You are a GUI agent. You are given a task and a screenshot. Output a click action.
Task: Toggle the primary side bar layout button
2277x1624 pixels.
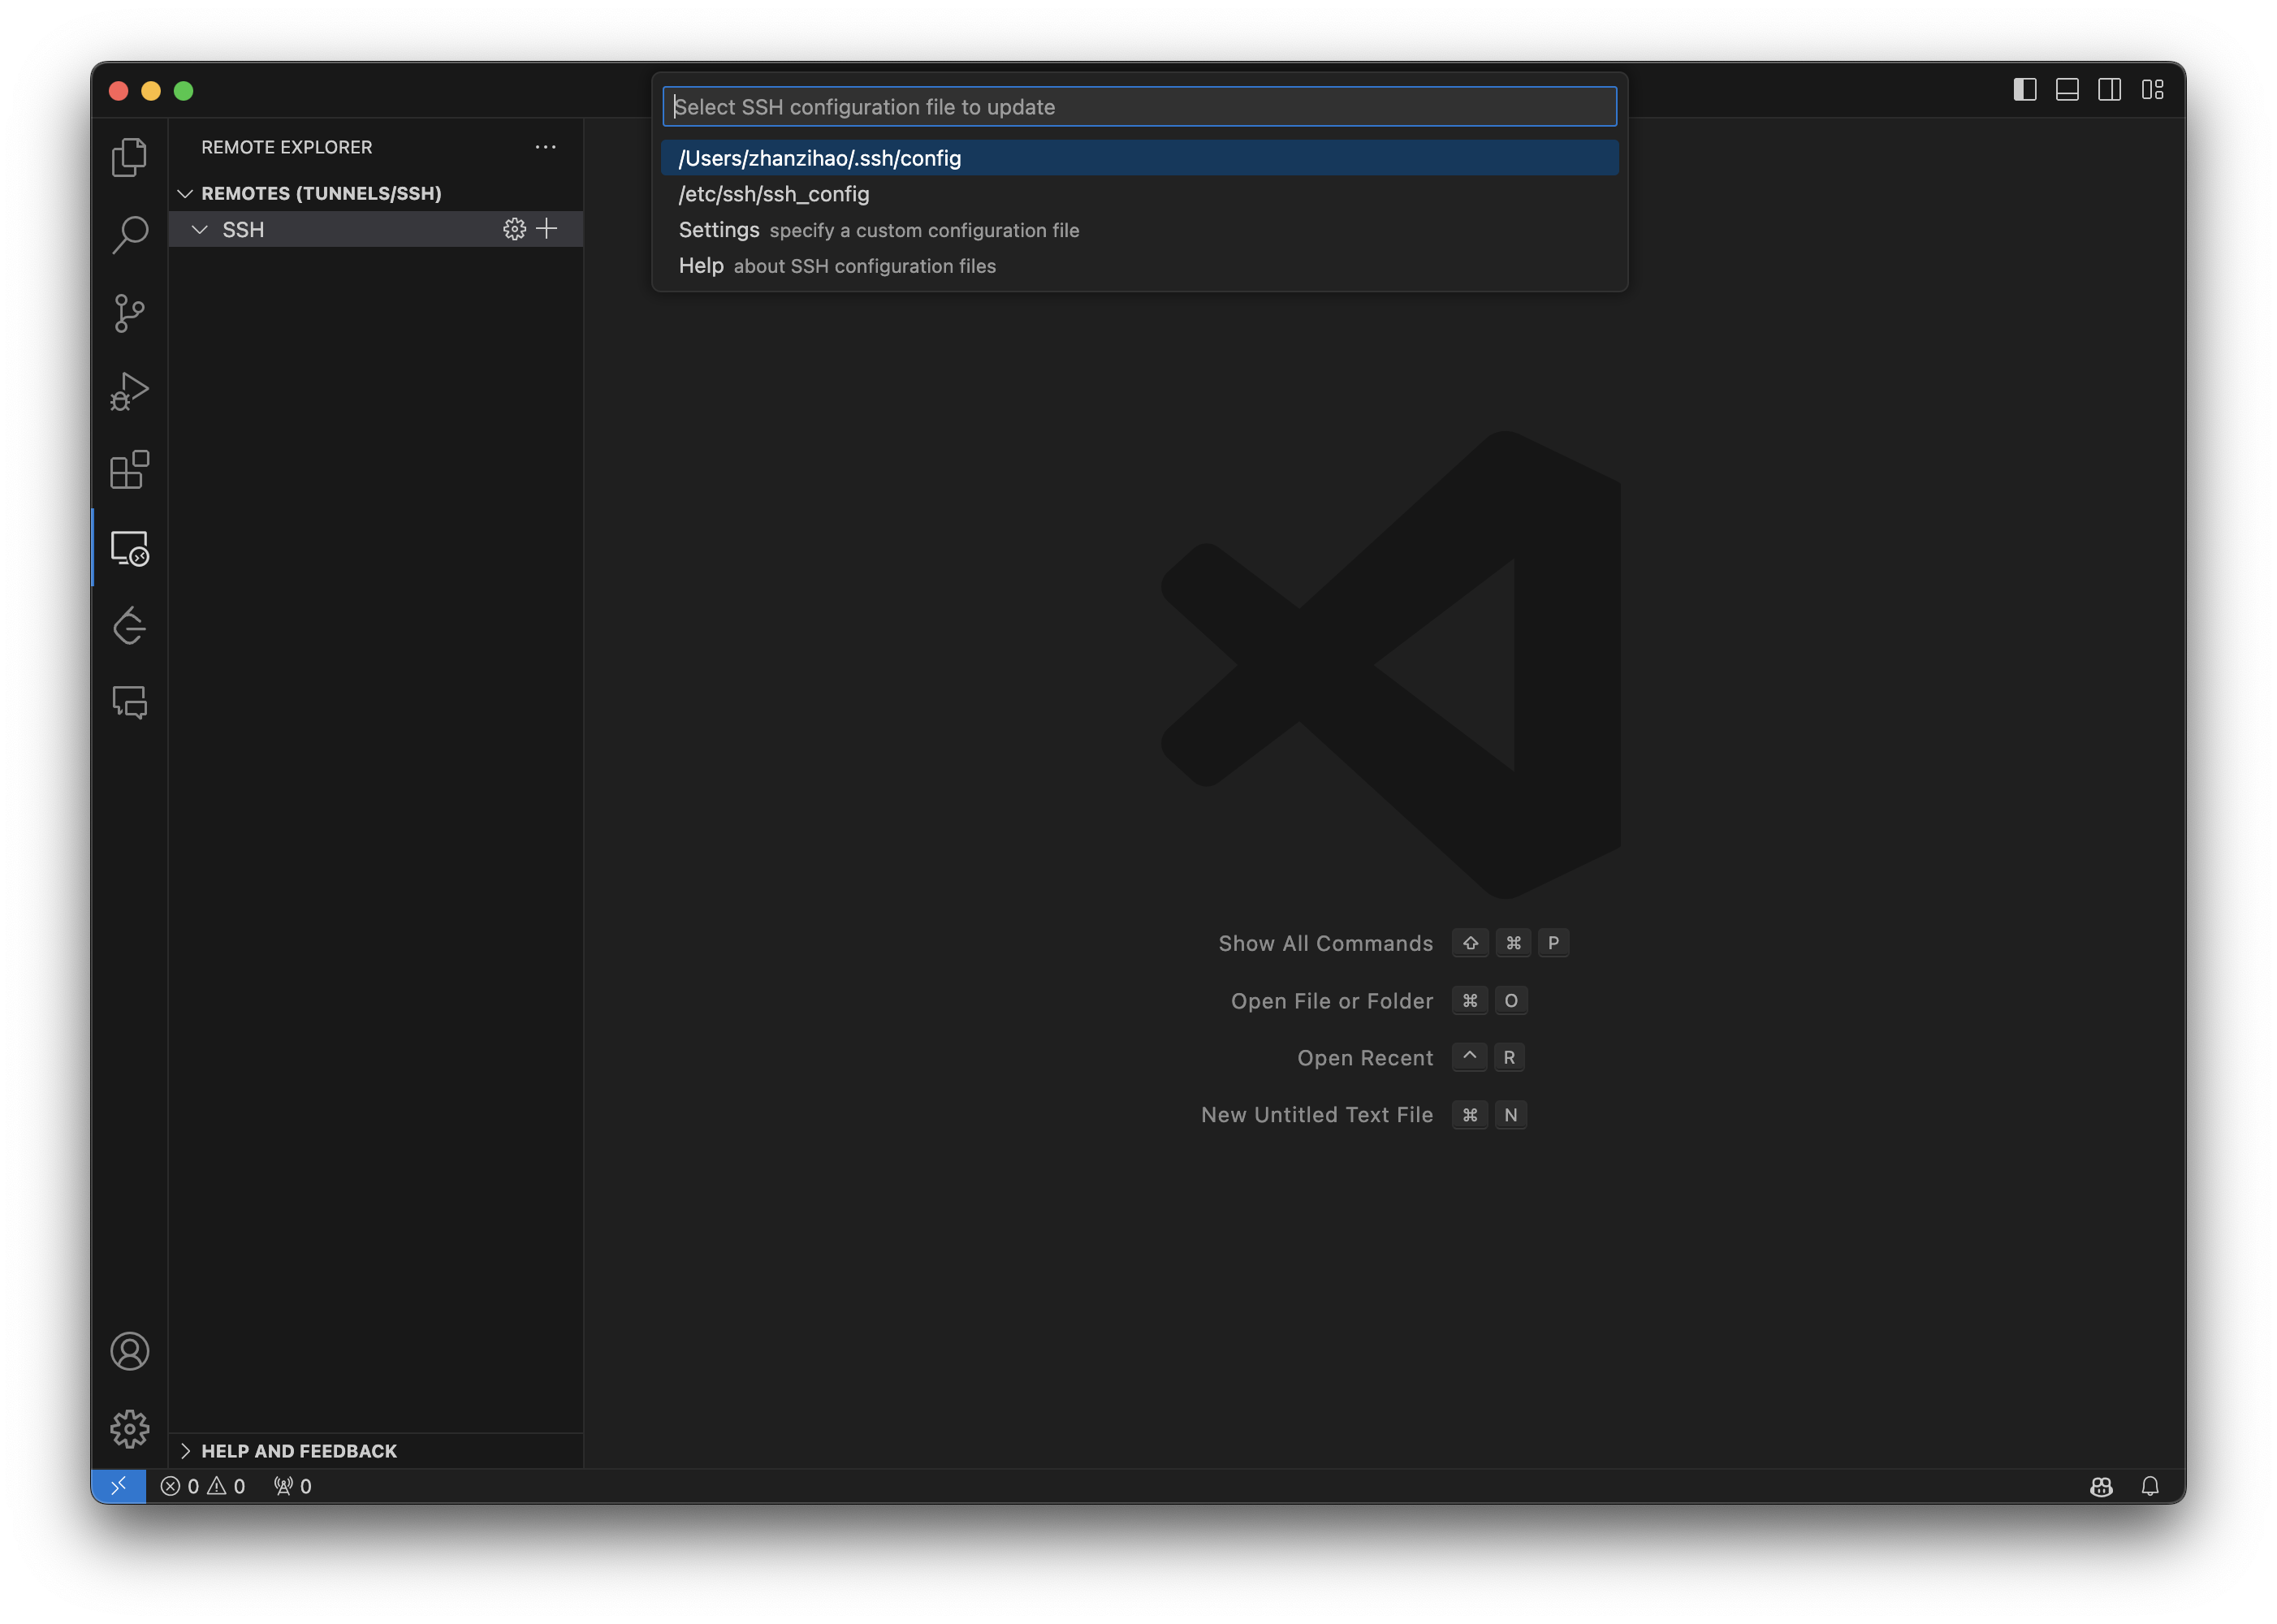coord(2024,90)
